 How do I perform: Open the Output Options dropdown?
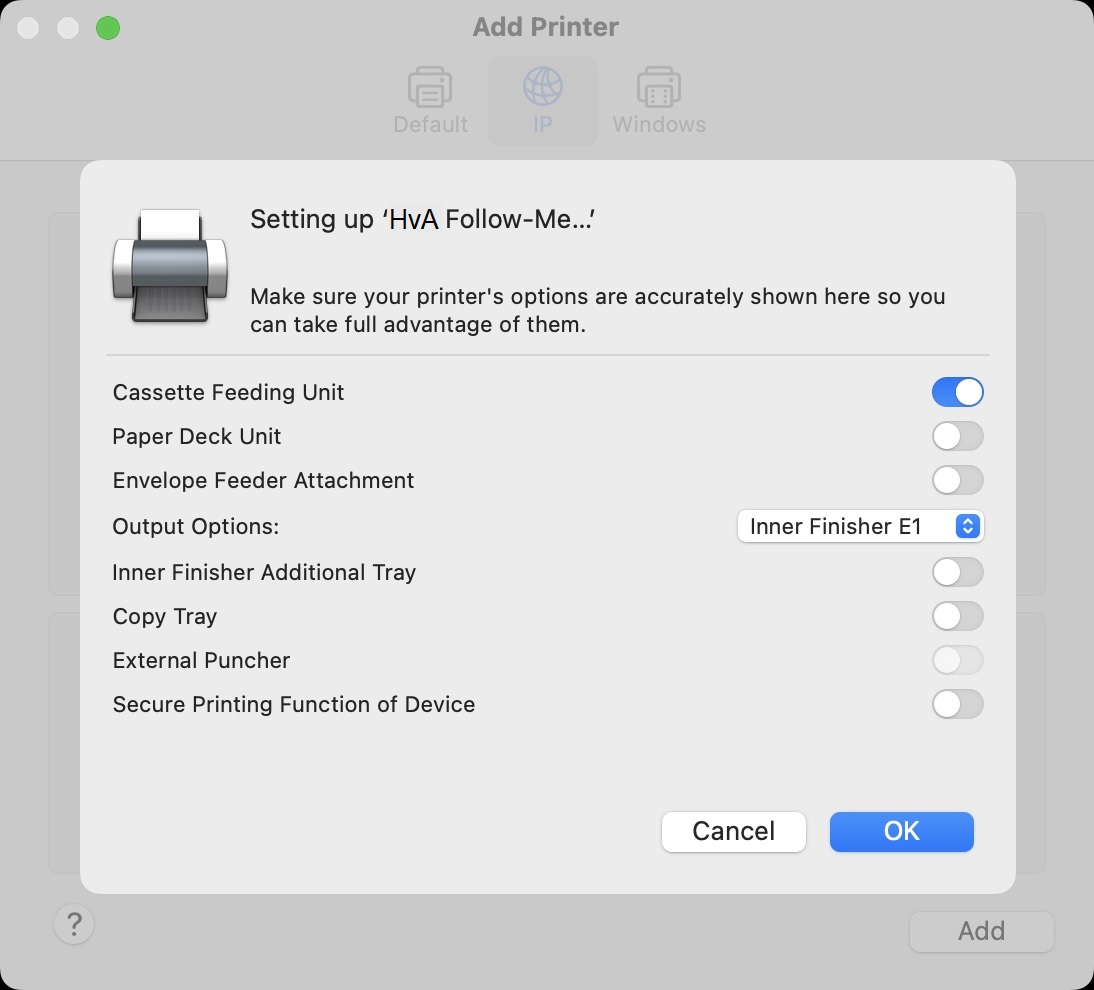point(860,526)
